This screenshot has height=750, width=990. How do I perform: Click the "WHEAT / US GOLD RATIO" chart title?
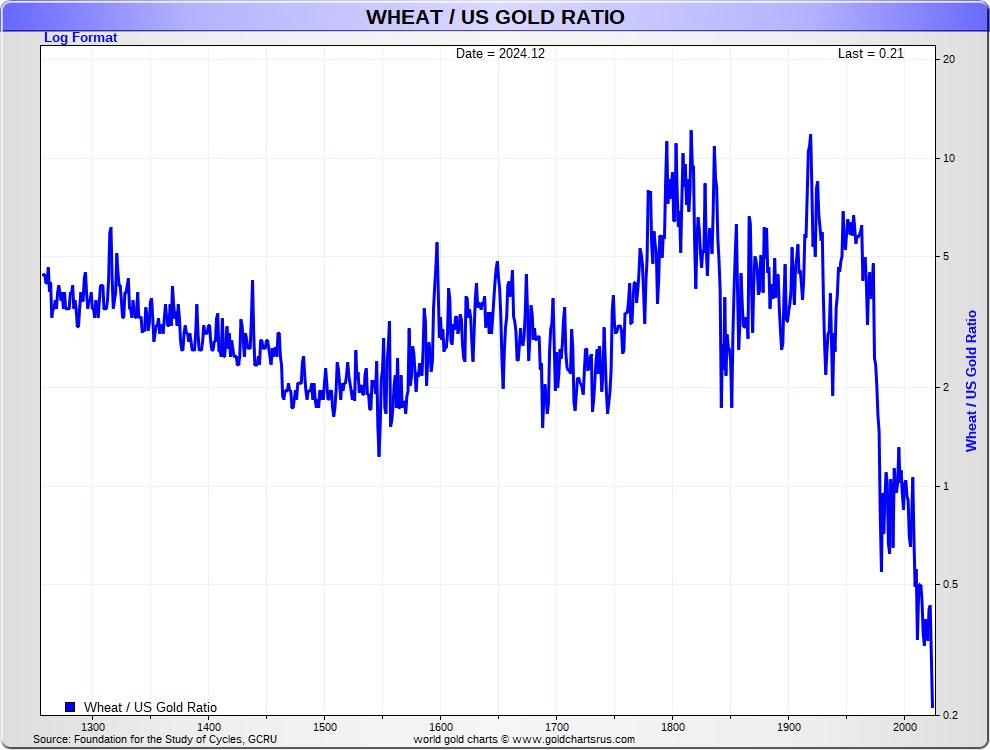tap(495, 17)
